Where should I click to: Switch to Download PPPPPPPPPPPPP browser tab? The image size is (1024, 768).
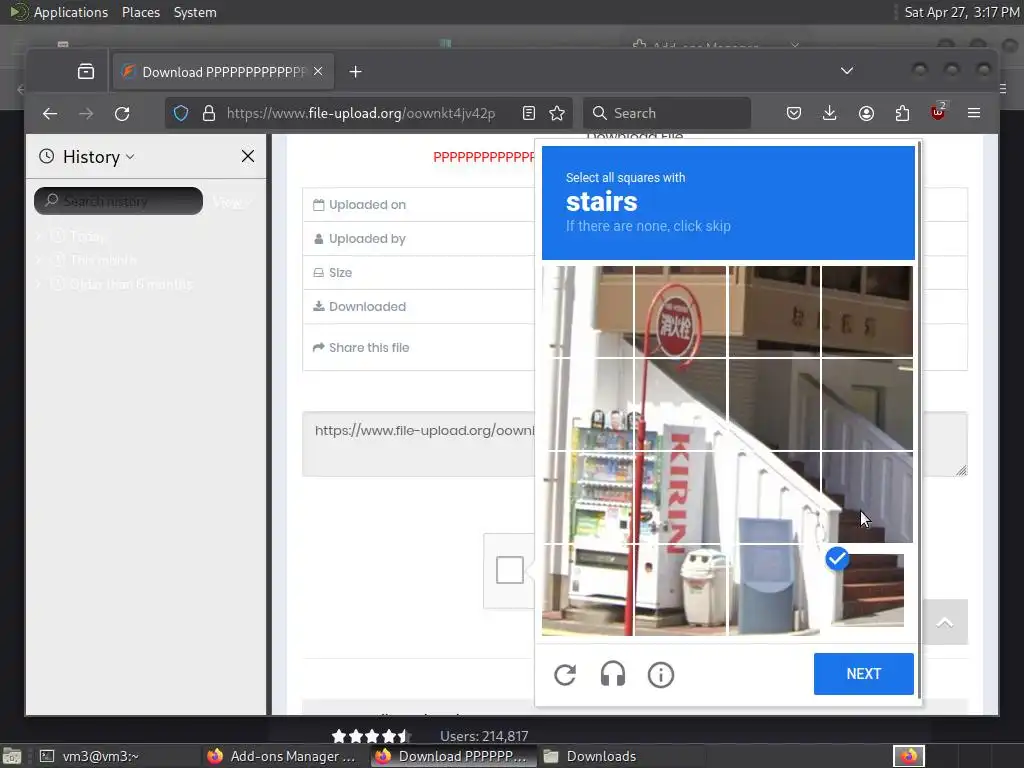(223, 71)
